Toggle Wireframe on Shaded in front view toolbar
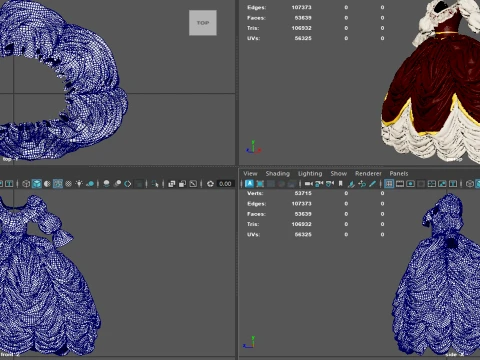Image resolution: width=480 pixels, height=360 pixels. 58,184
